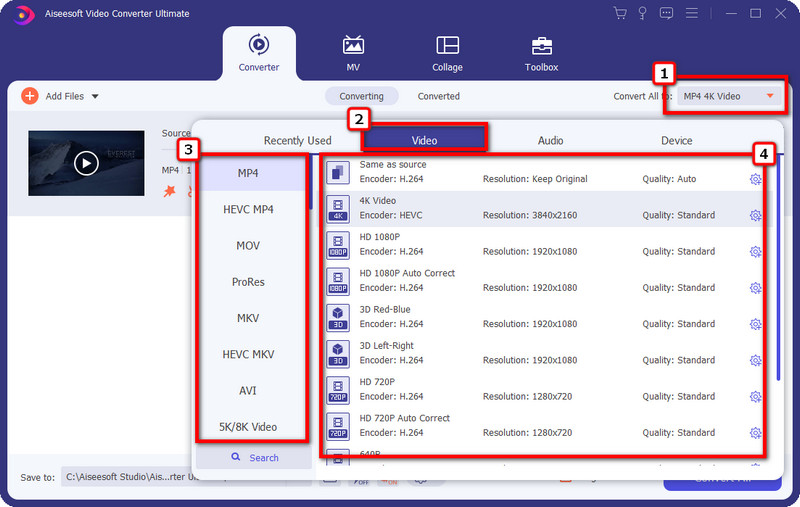Screen dimensions: 800x507
Task: Click the Search button below format list
Action: coord(254,458)
